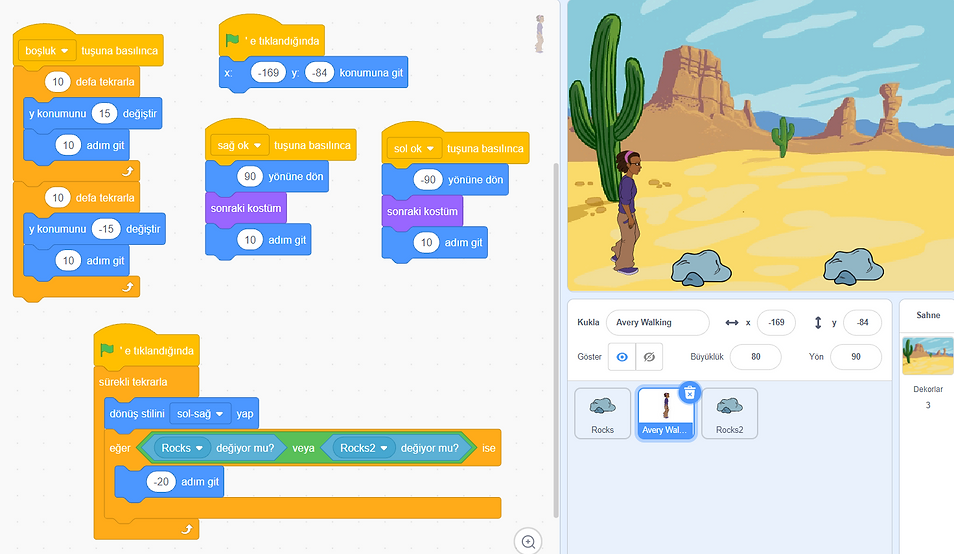
Task: Click the -90 value in 'yönüne dön' block
Action: click(428, 180)
